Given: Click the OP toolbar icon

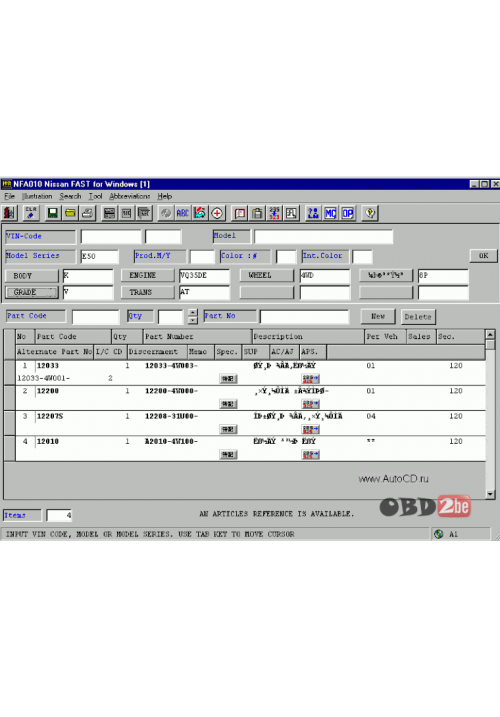Looking at the screenshot, I should [x=348, y=213].
